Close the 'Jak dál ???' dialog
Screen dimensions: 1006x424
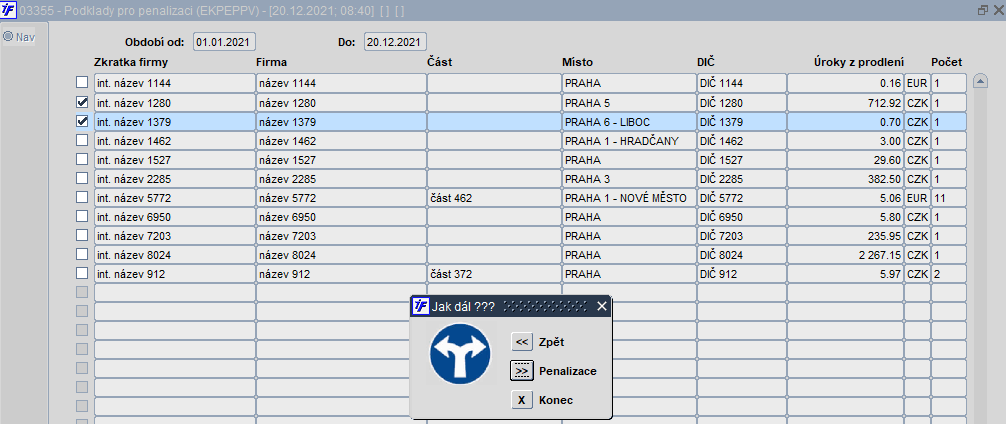click(x=601, y=307)
